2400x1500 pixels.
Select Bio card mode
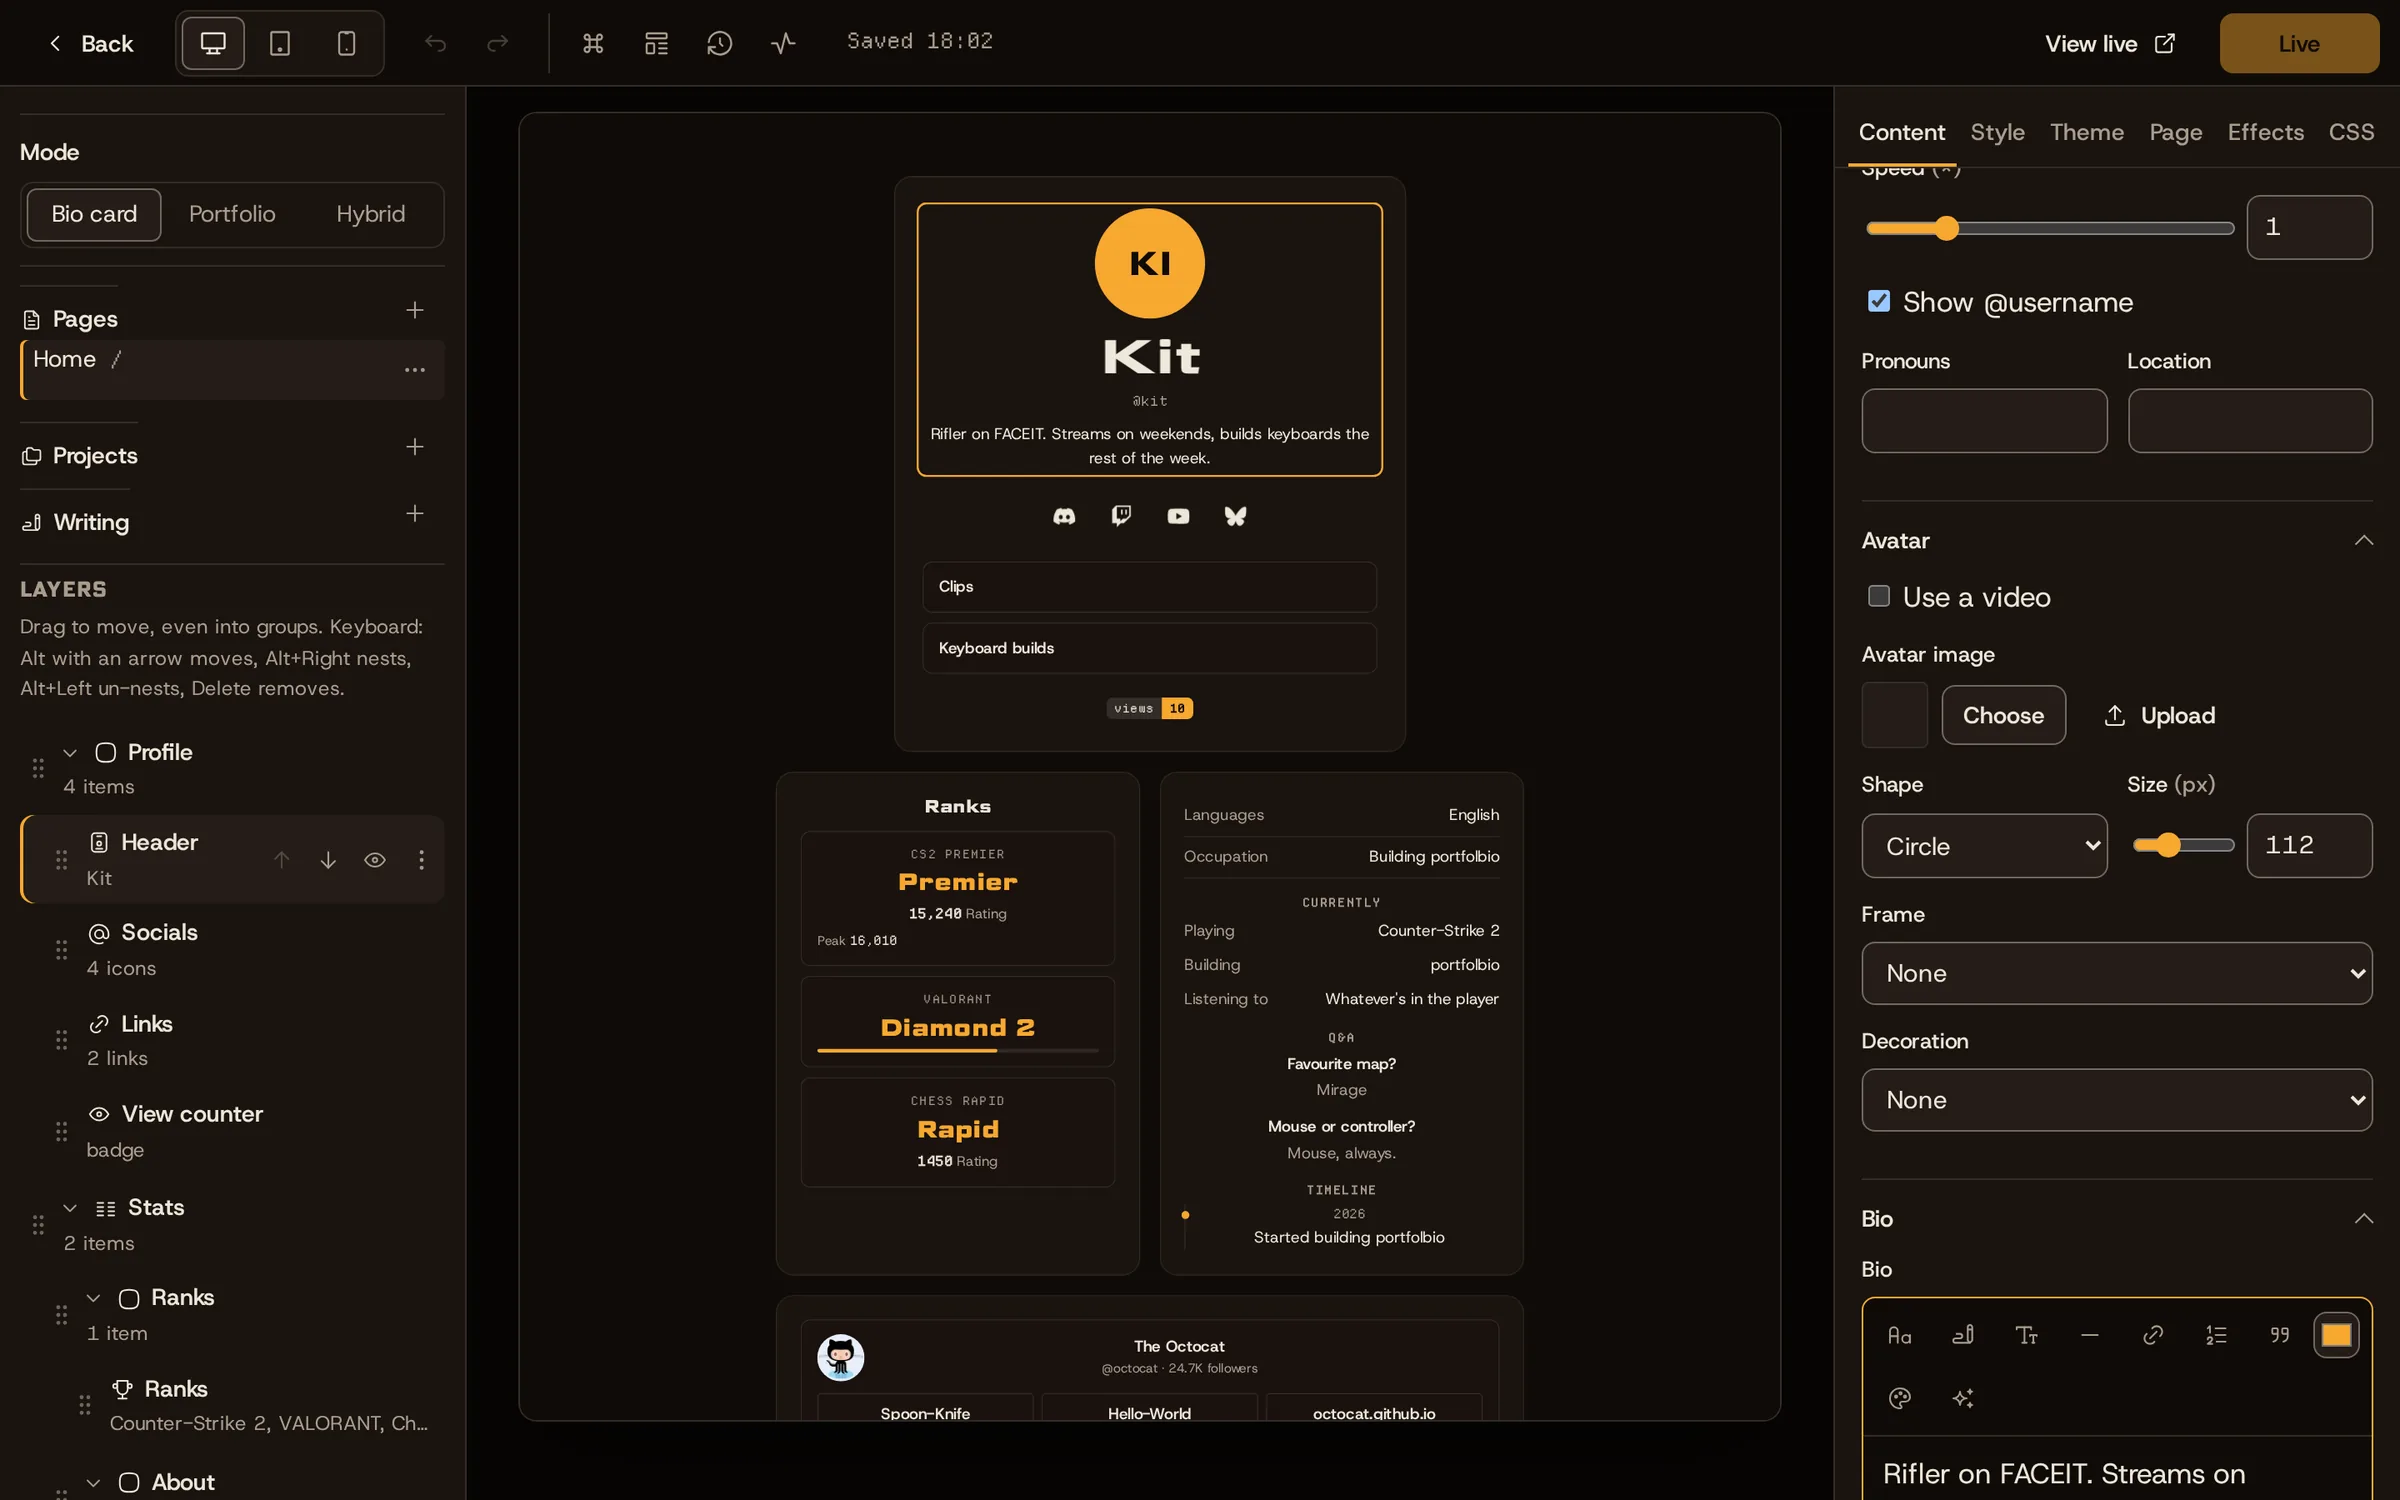click(x=94, y=214)
